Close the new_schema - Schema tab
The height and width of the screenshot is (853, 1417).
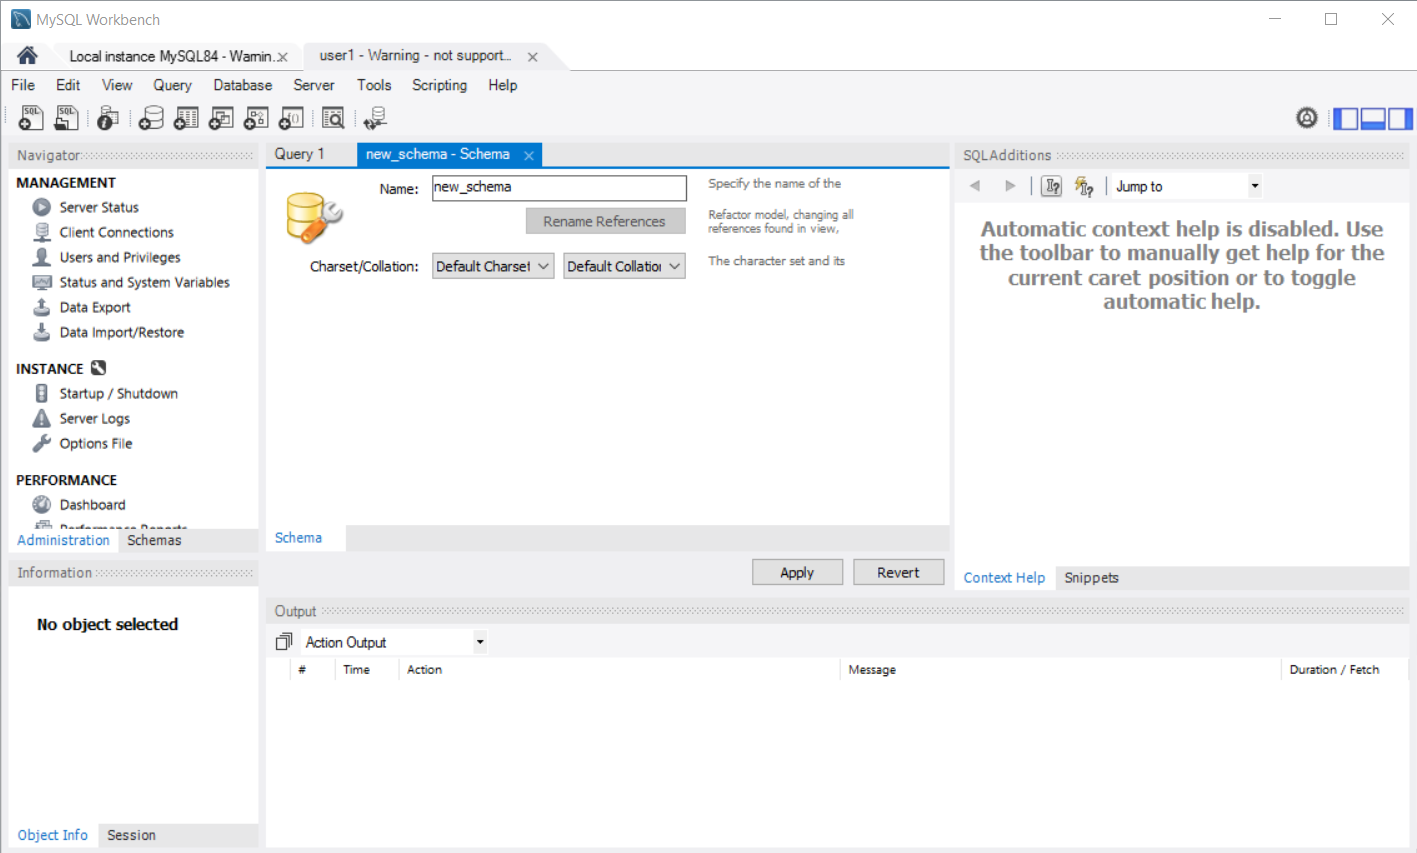pyautogui.click(x=529, y=155)
